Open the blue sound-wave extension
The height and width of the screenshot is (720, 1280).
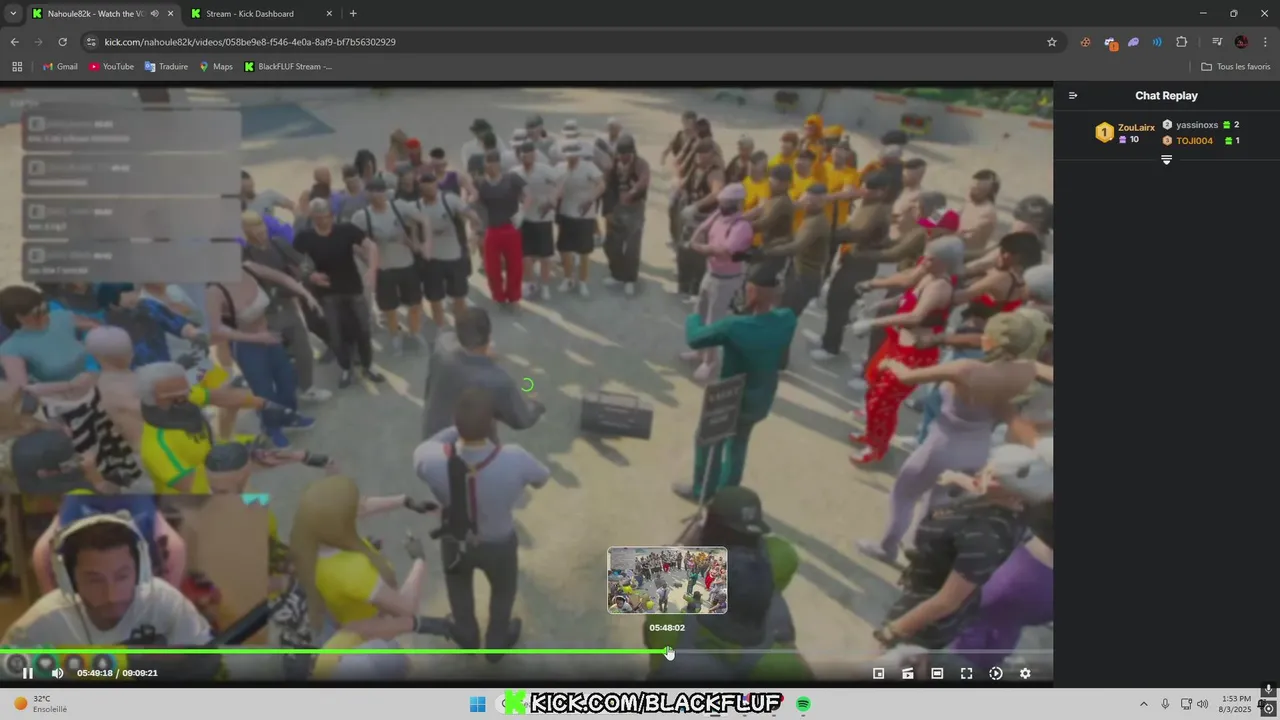click(1157, 42)
